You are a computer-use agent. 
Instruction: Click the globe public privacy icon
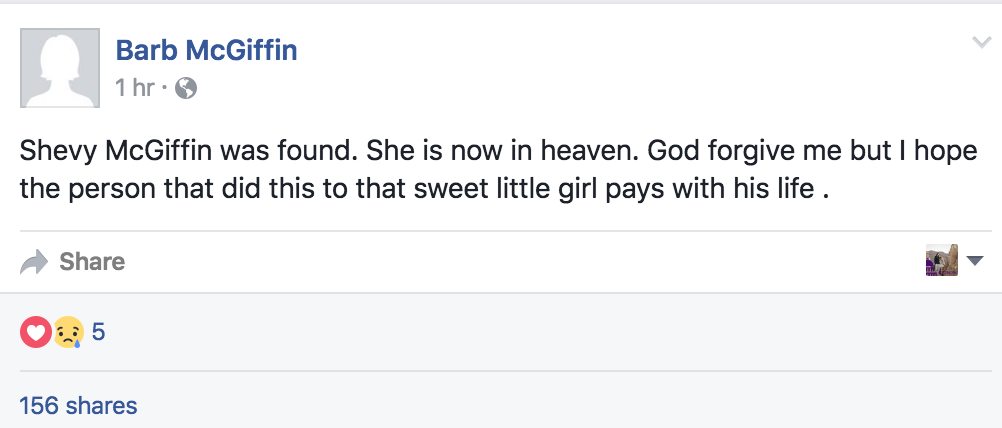coord(185,89)
